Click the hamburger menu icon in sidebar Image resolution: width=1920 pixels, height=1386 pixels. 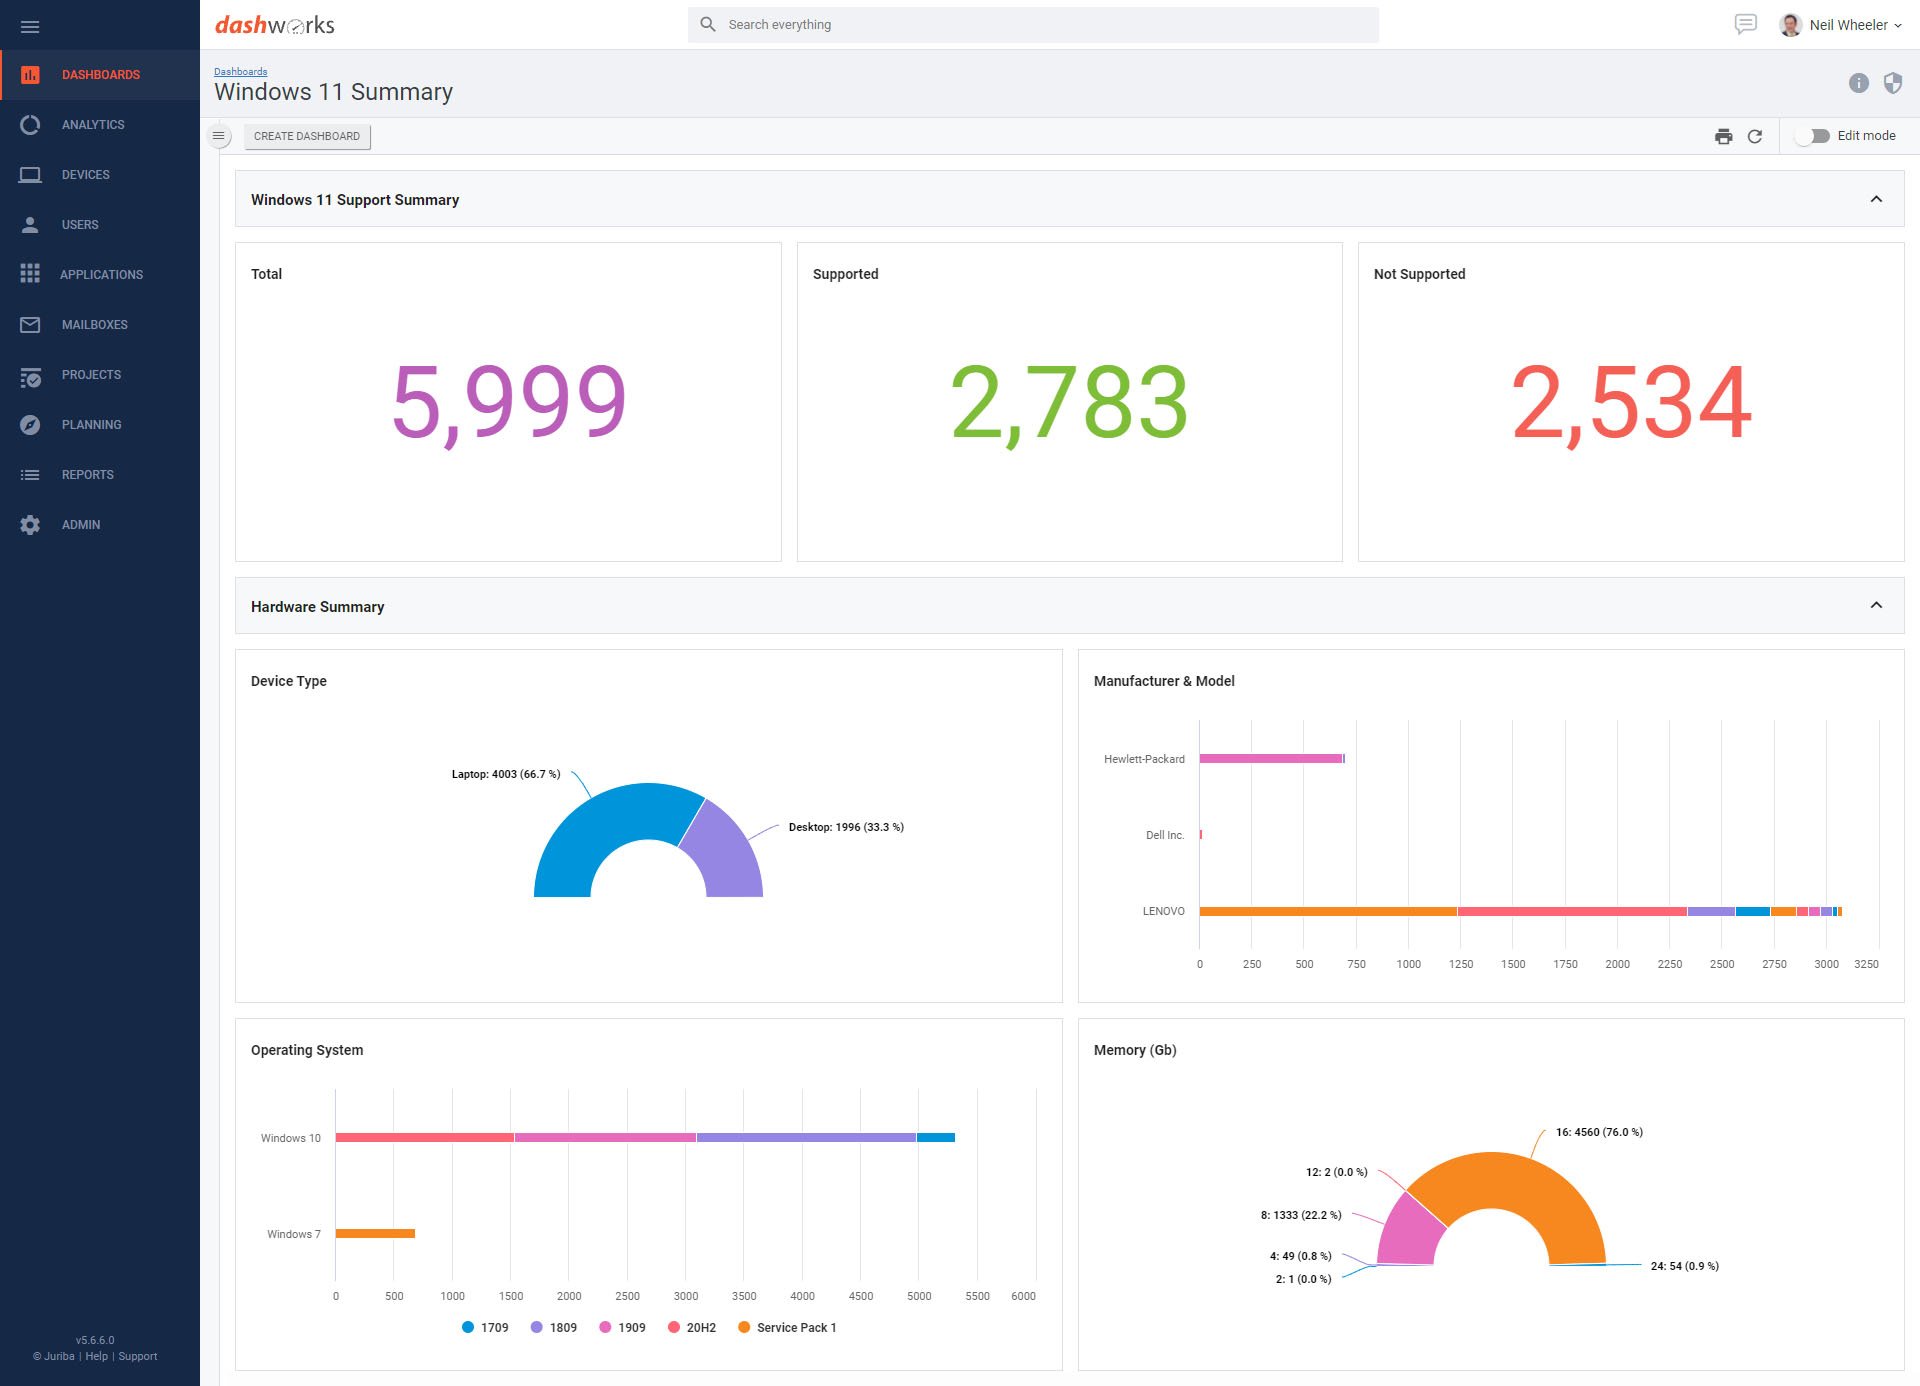click(30, 27)
